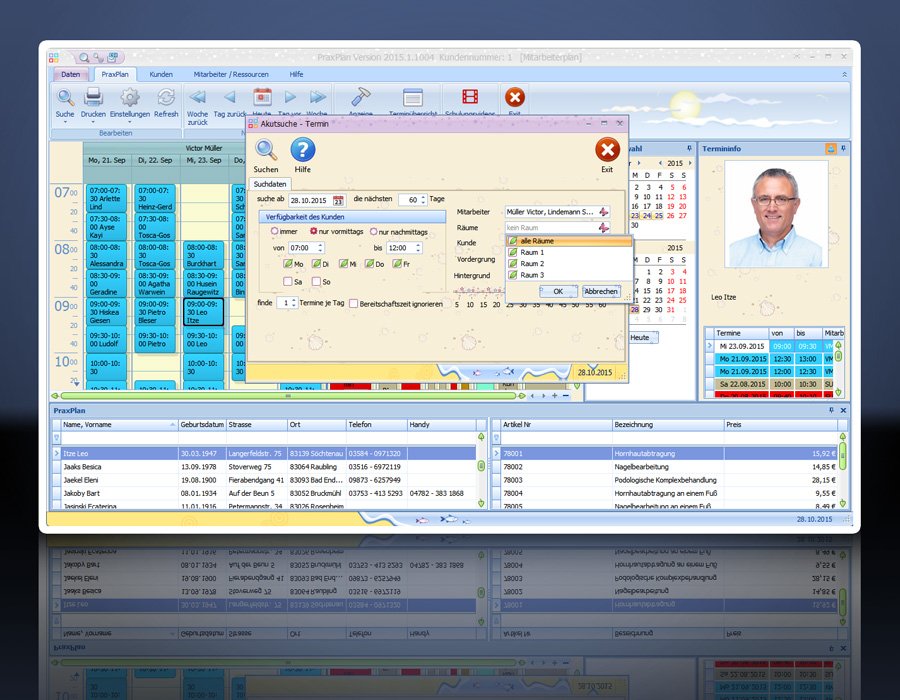Click horizontal green schedule scrollbar
Image resolution: width=900 pixels, height=700 pixels.
coord(289,396)
